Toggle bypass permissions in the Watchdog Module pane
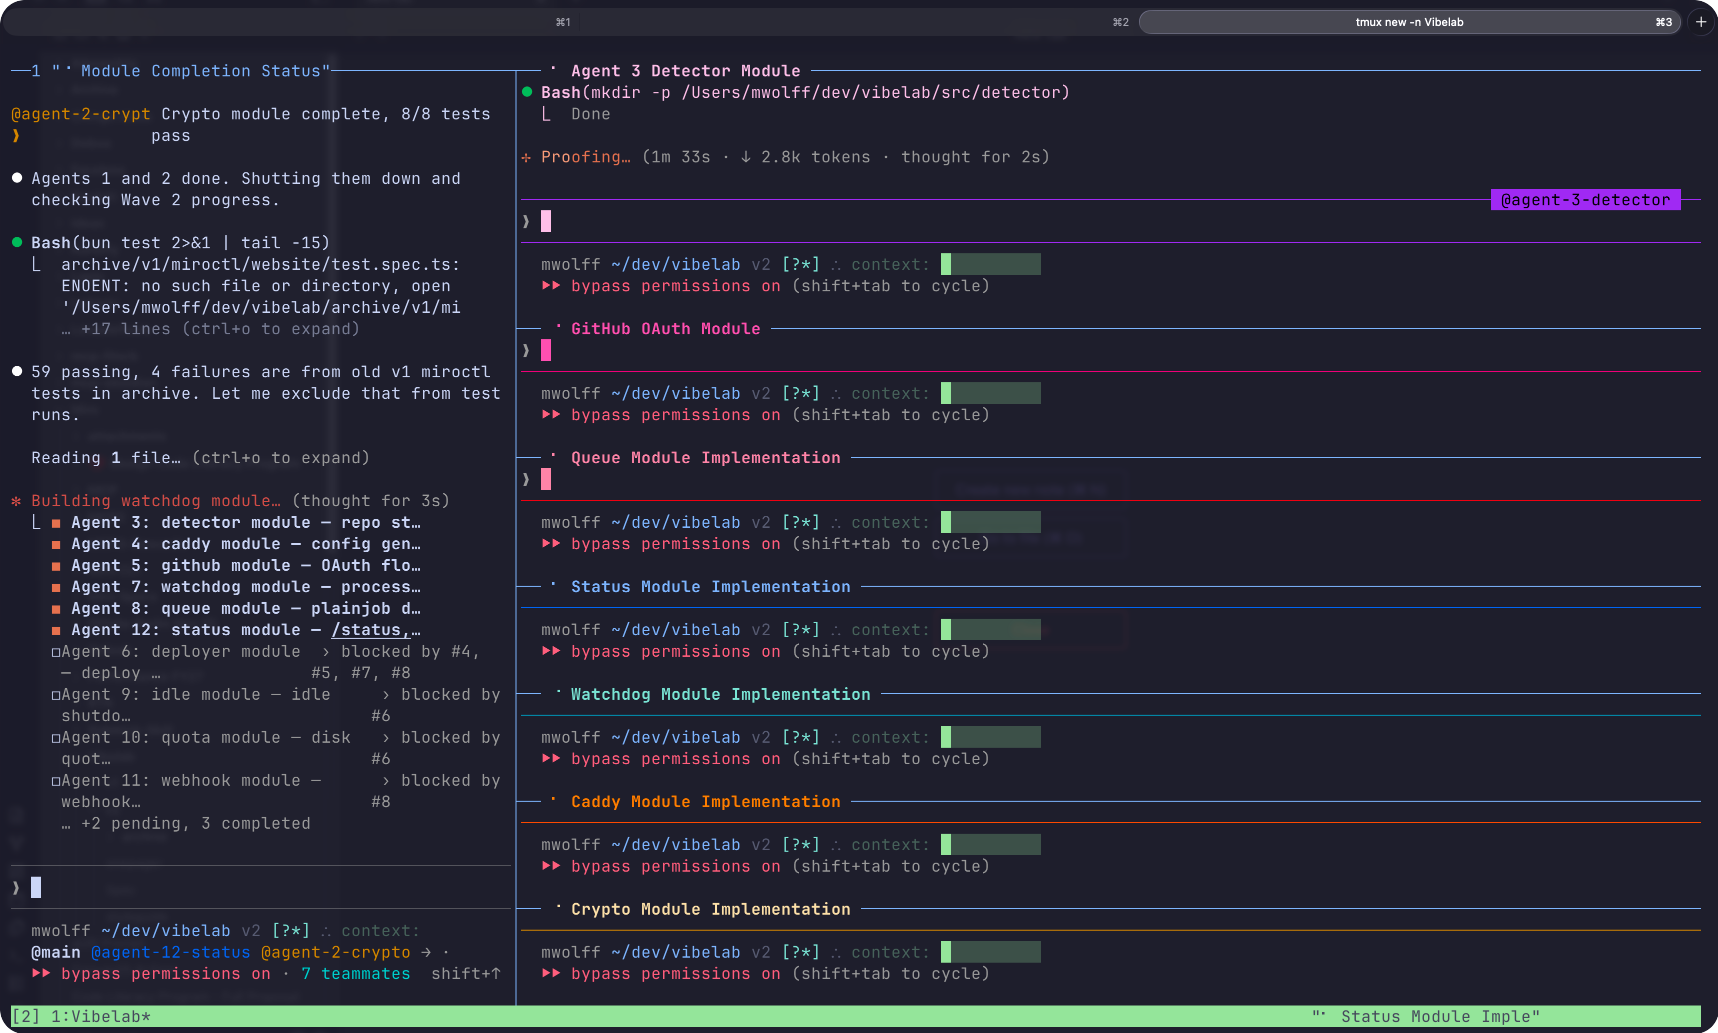Image resolution: width=1718 pixels, height=1033 pixels. point(660,758)
